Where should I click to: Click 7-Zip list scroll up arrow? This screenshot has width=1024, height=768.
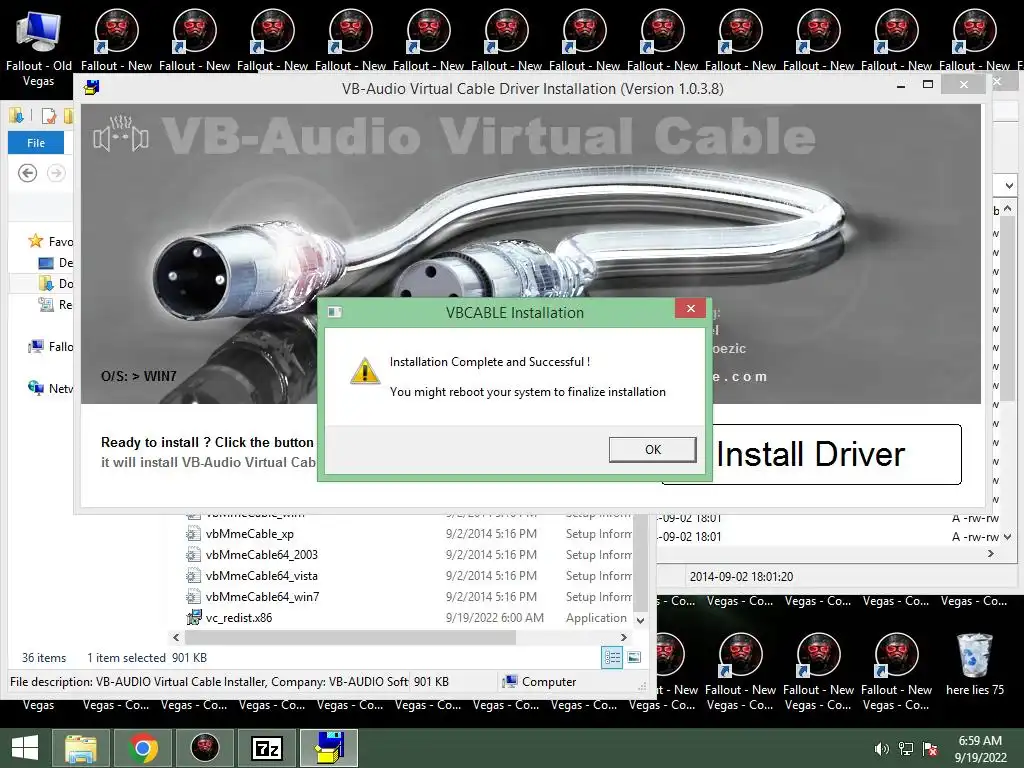point(1008,209)
